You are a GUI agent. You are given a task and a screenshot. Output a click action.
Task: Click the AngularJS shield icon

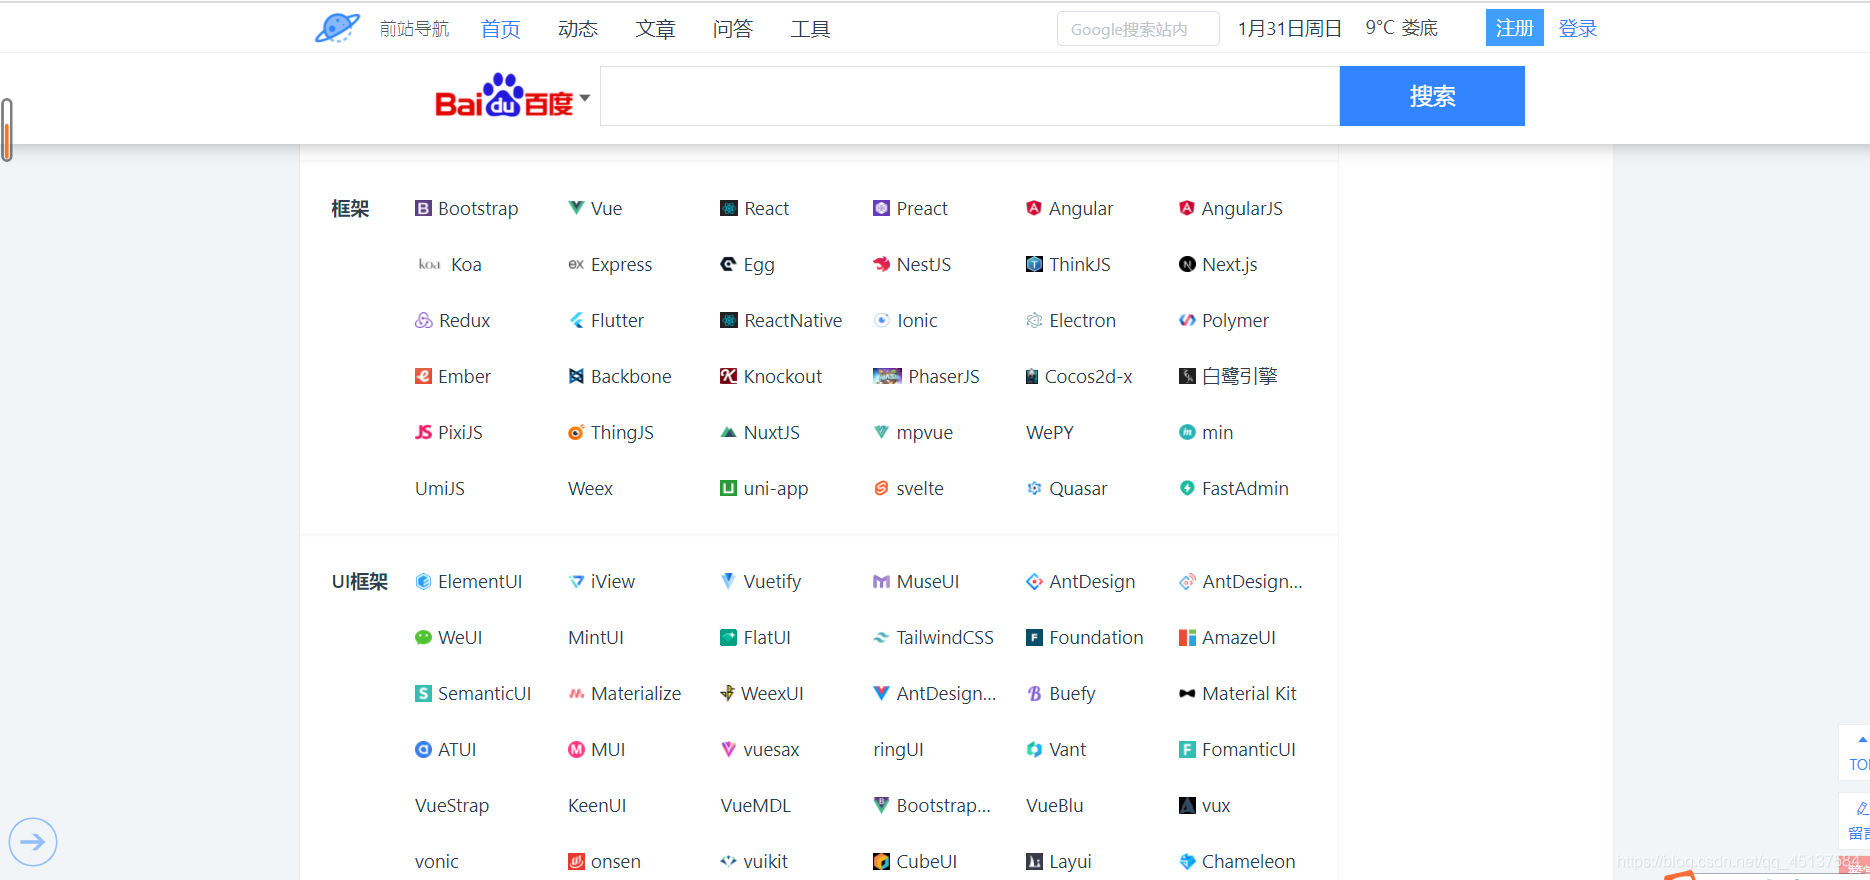click(x=1187, y=208)
